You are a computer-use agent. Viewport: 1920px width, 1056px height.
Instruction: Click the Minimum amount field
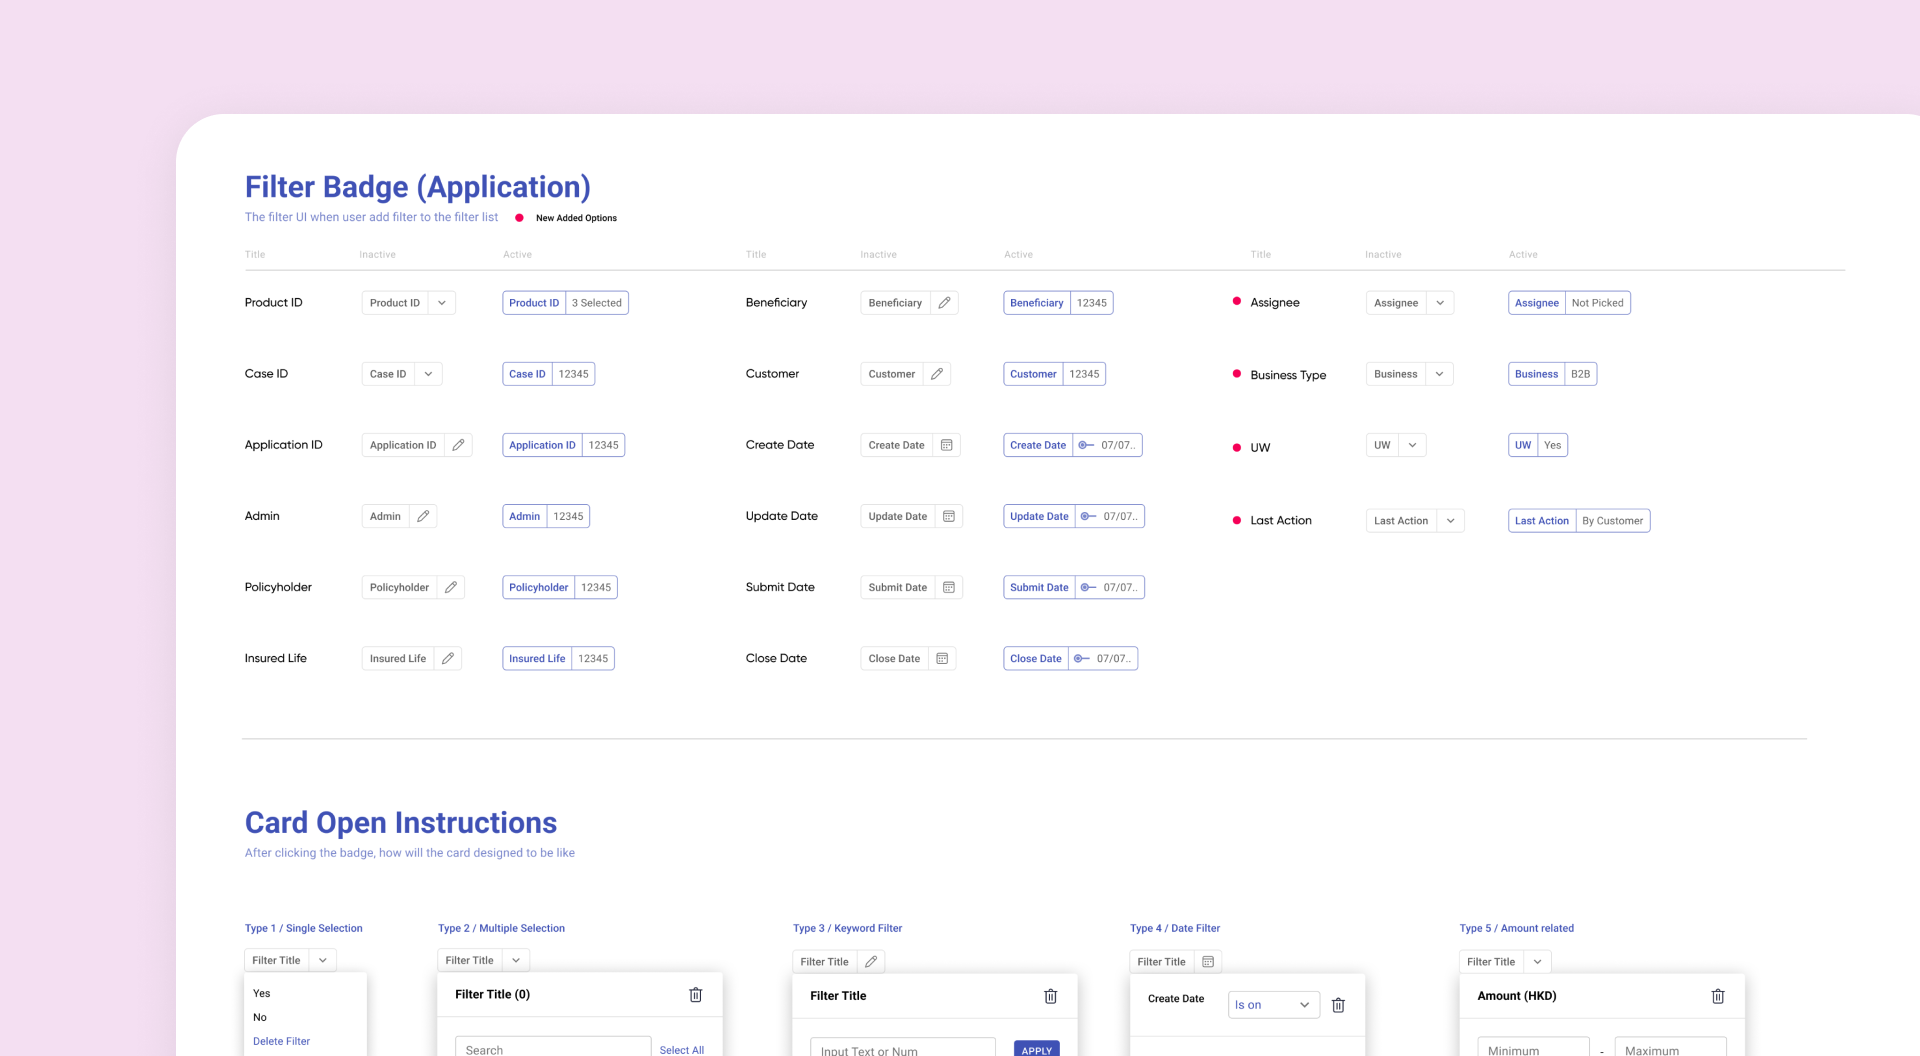click(x=1533, y=1047)
